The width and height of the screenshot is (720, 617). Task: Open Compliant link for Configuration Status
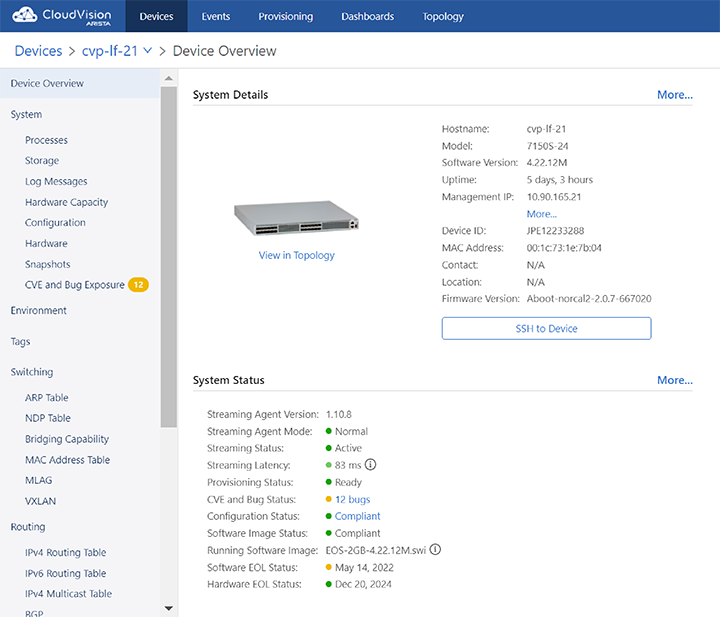(358, 516)
